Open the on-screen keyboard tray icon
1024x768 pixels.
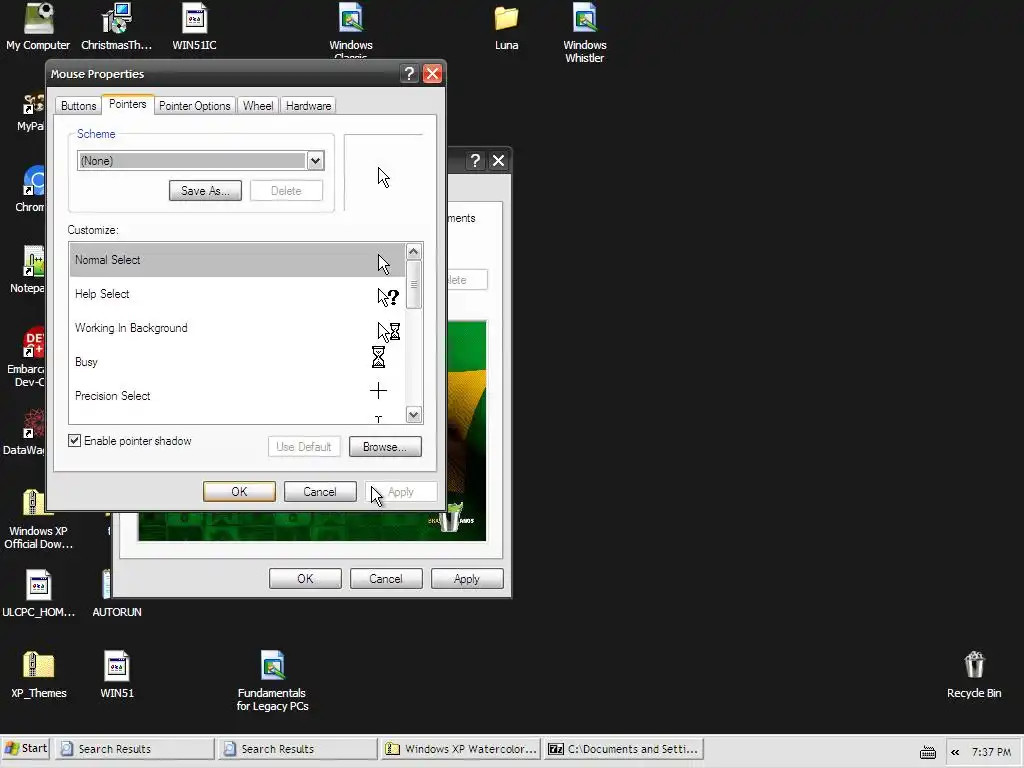[927, 752]
